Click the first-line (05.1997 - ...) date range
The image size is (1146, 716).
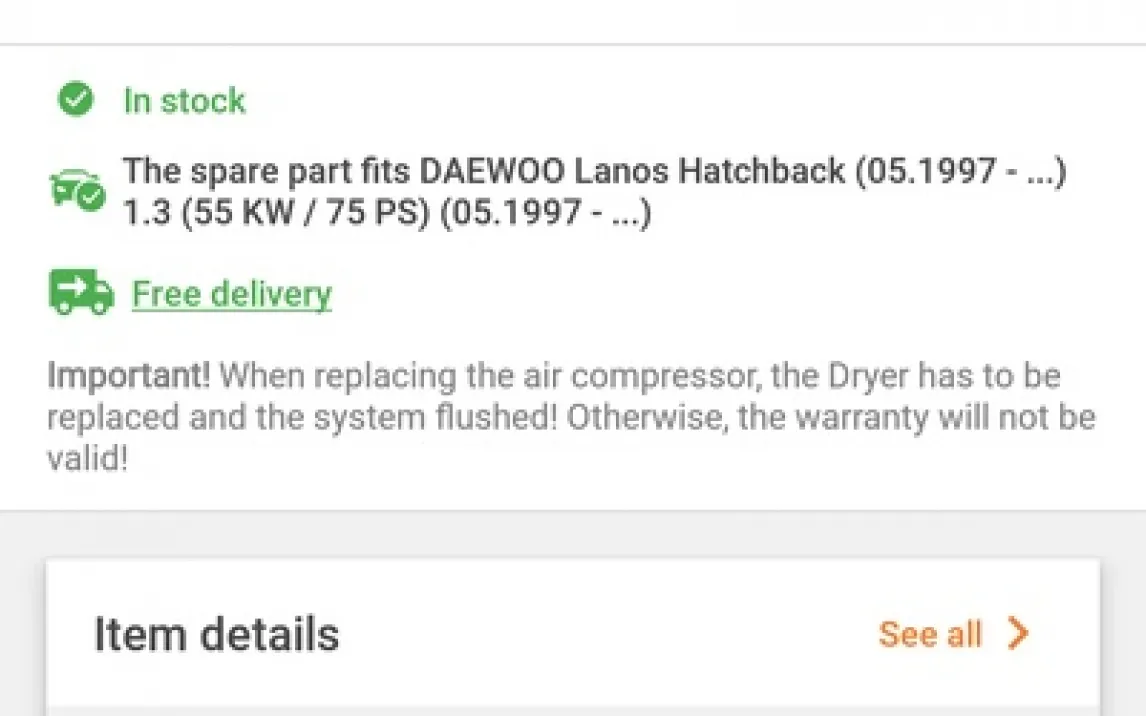(960, 171)
